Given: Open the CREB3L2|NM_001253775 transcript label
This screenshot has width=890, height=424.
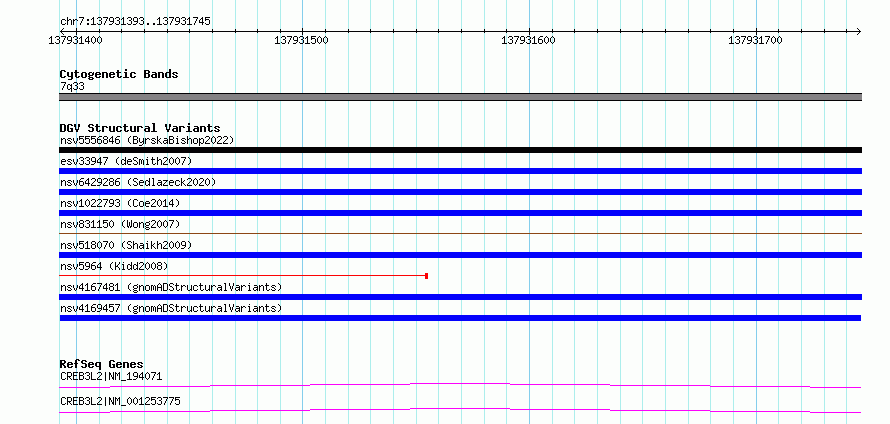Looking at the screenshot, I should (120, 401).
